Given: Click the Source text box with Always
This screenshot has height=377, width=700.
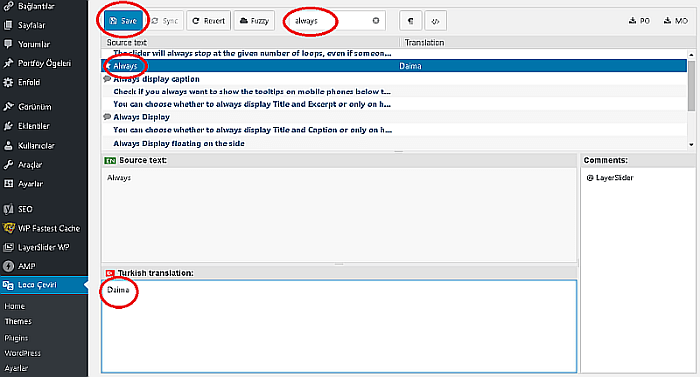Looking at the screenshot, I should click(x=339, y=214).
